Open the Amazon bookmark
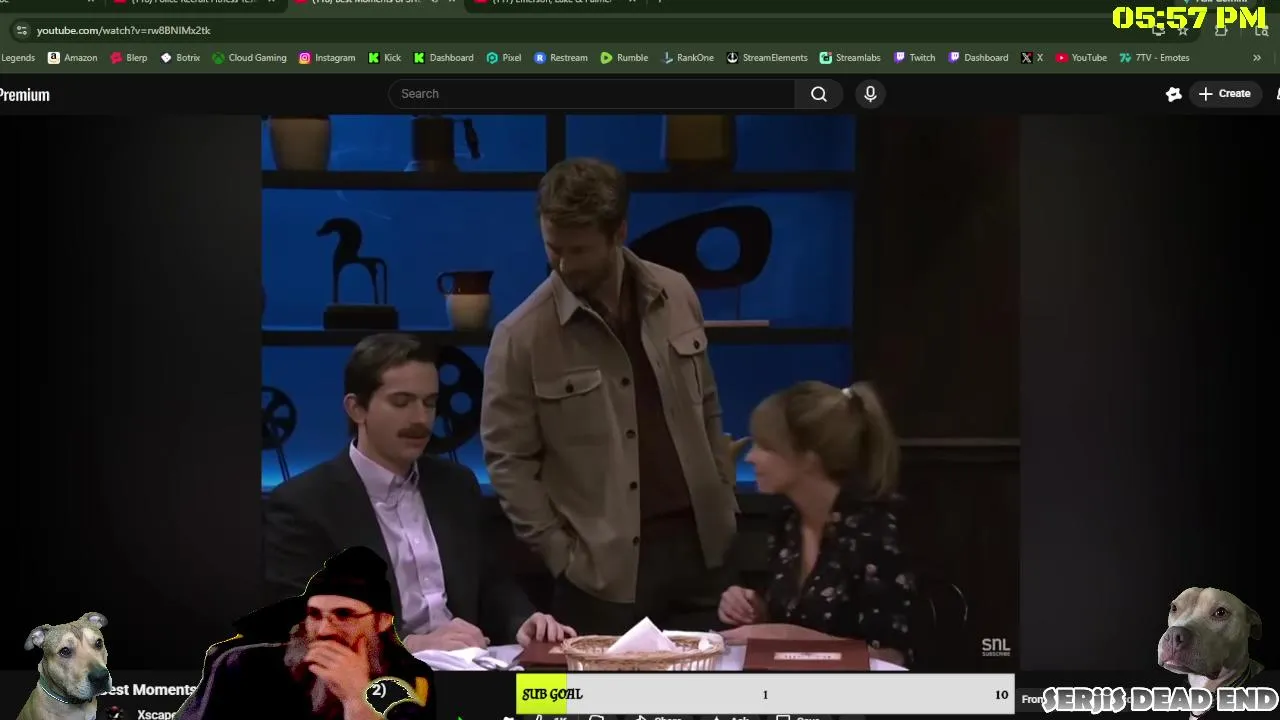Viewport: 1280px width, 720px height. click(x=72, y=58)
